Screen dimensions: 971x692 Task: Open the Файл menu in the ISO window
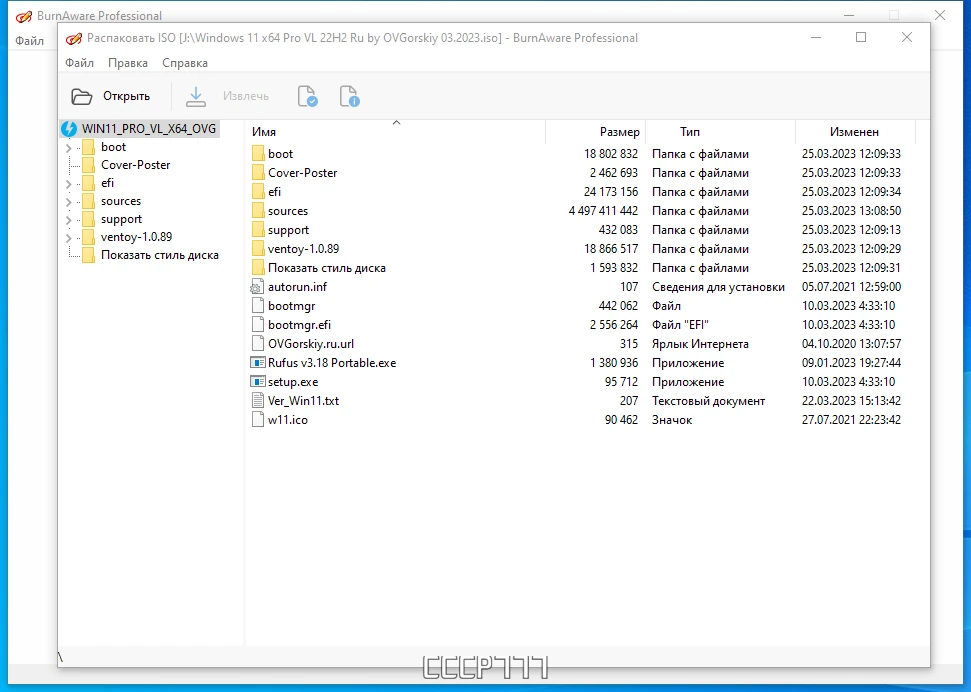79,63
